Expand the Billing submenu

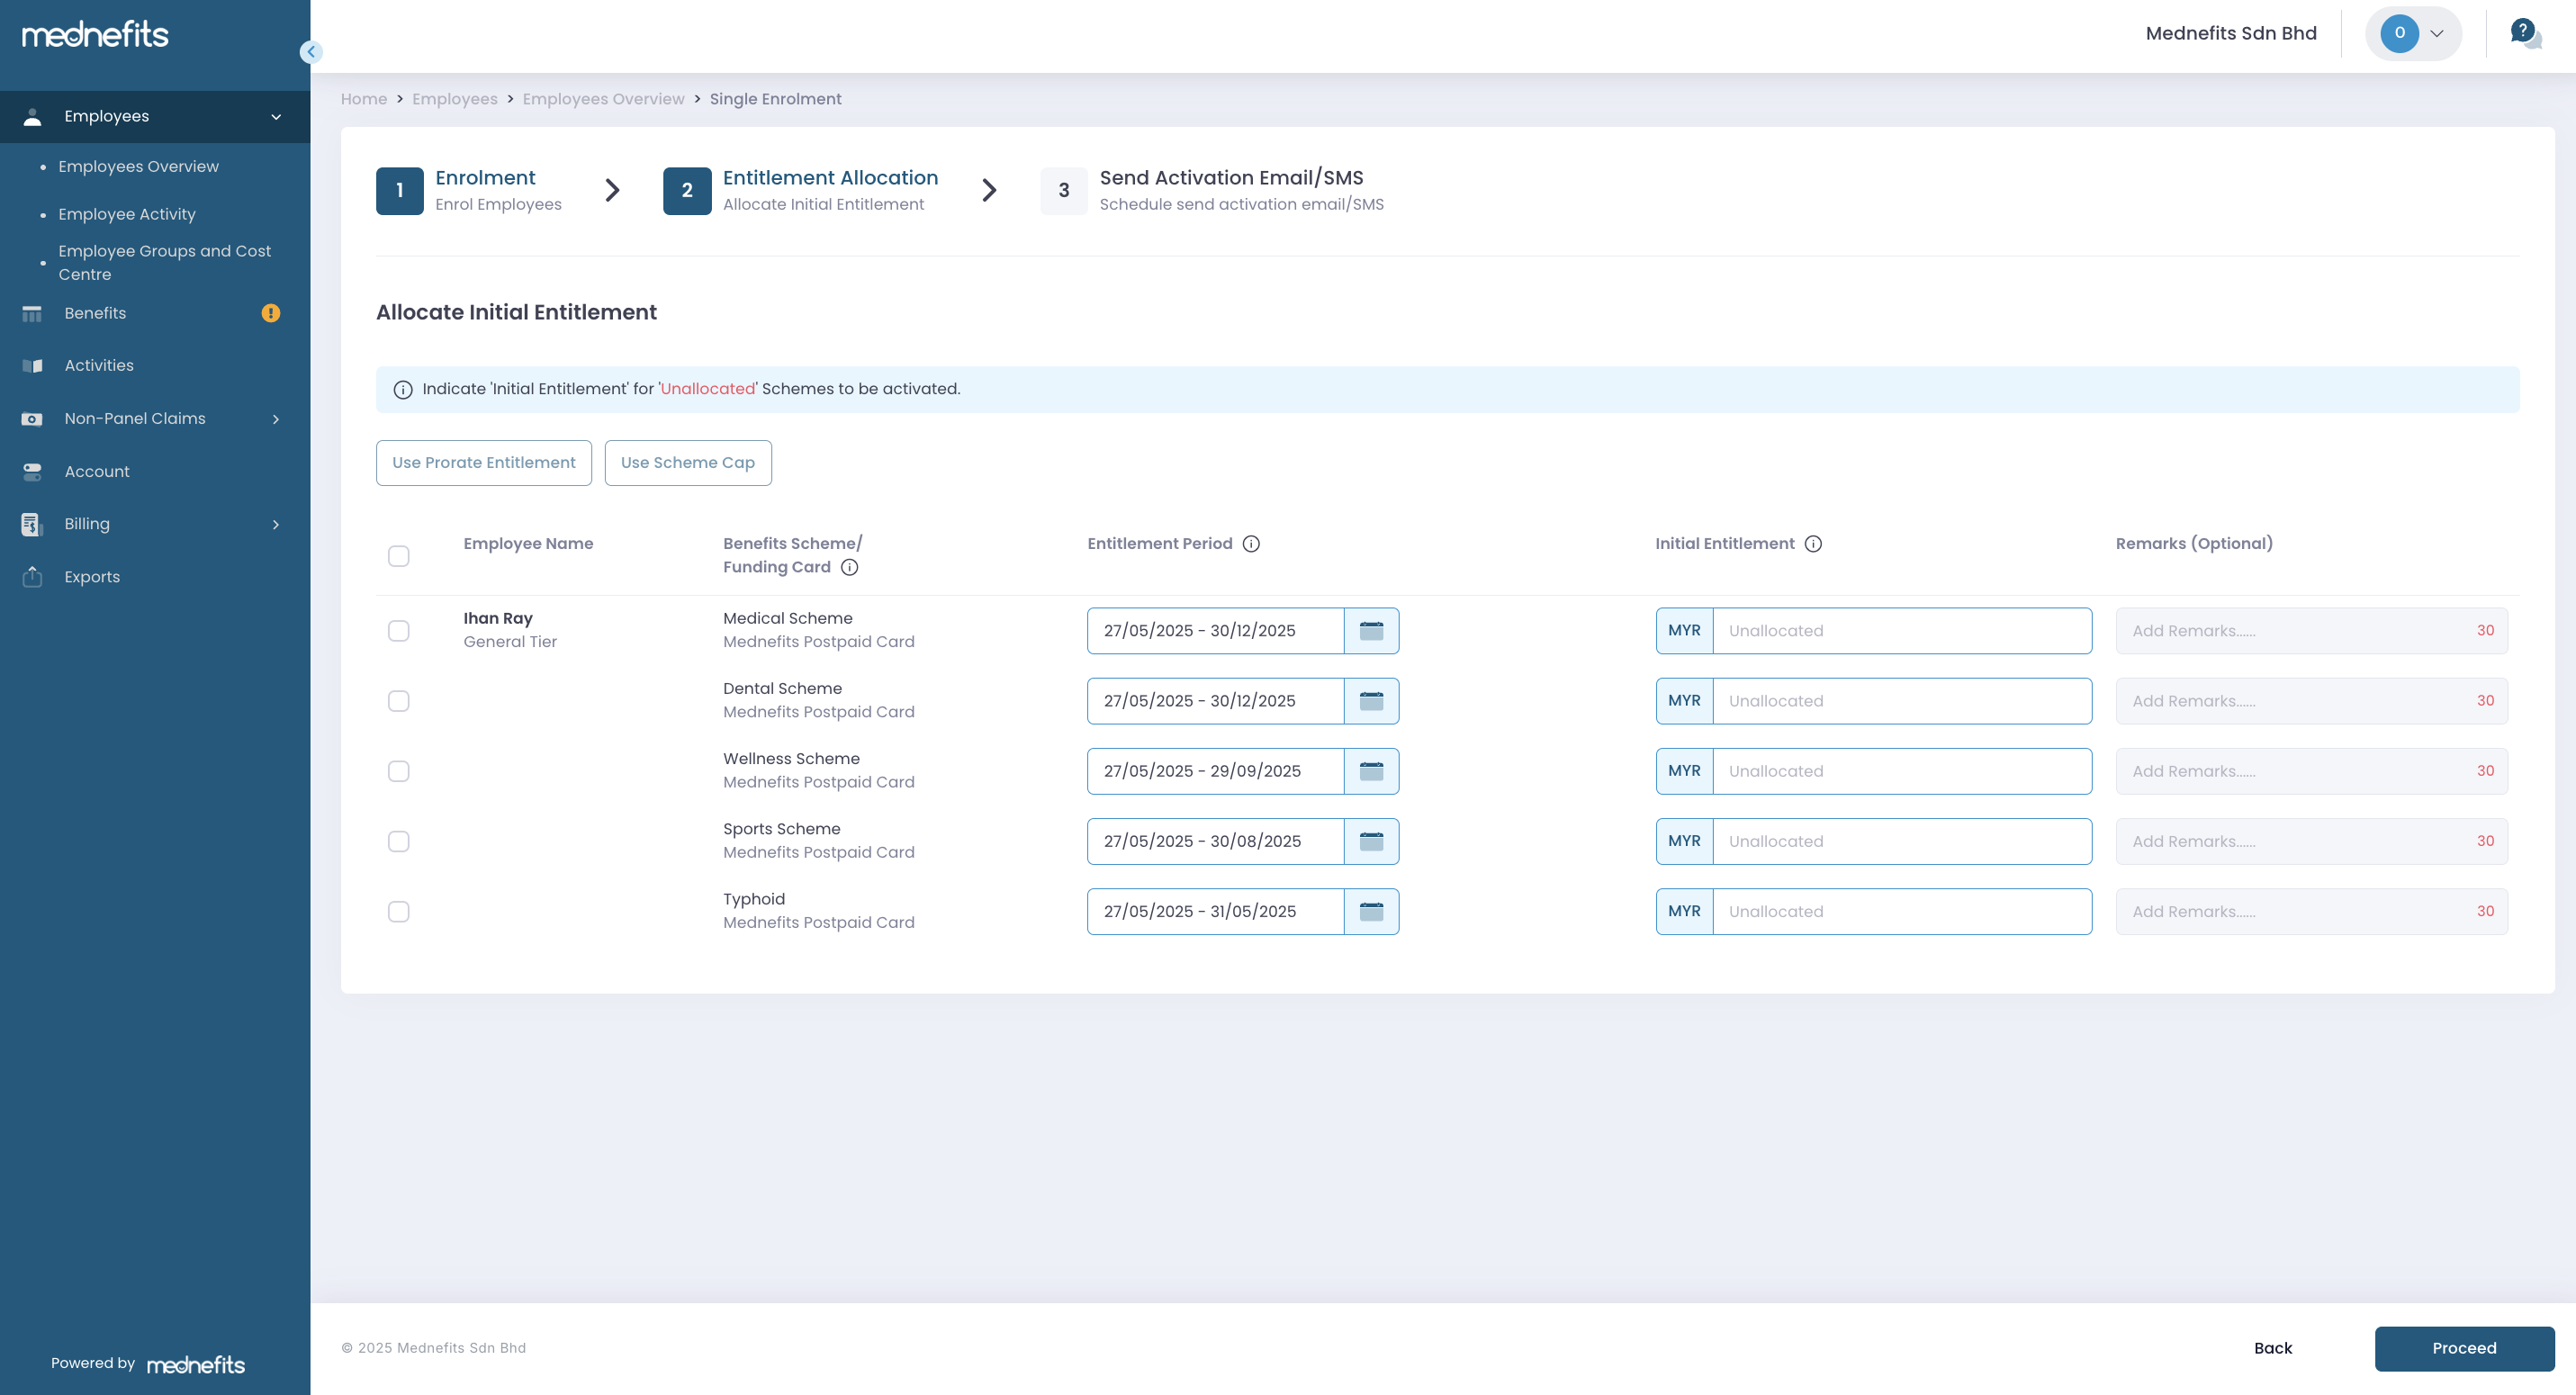click(276, 524)
